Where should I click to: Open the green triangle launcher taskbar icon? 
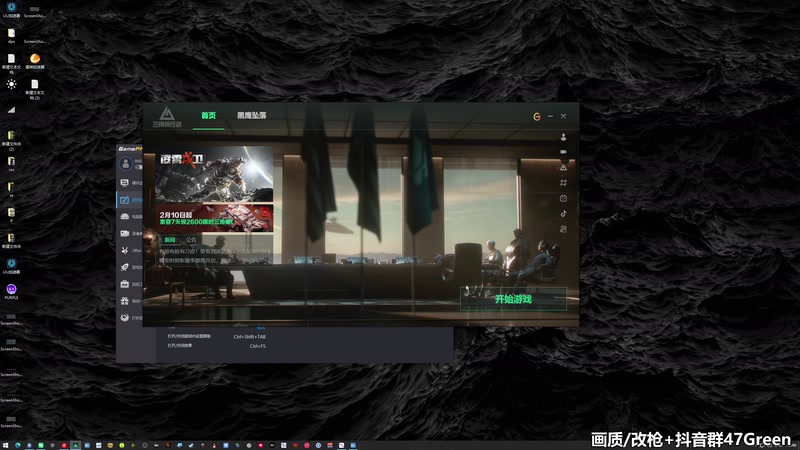[76, 445]
